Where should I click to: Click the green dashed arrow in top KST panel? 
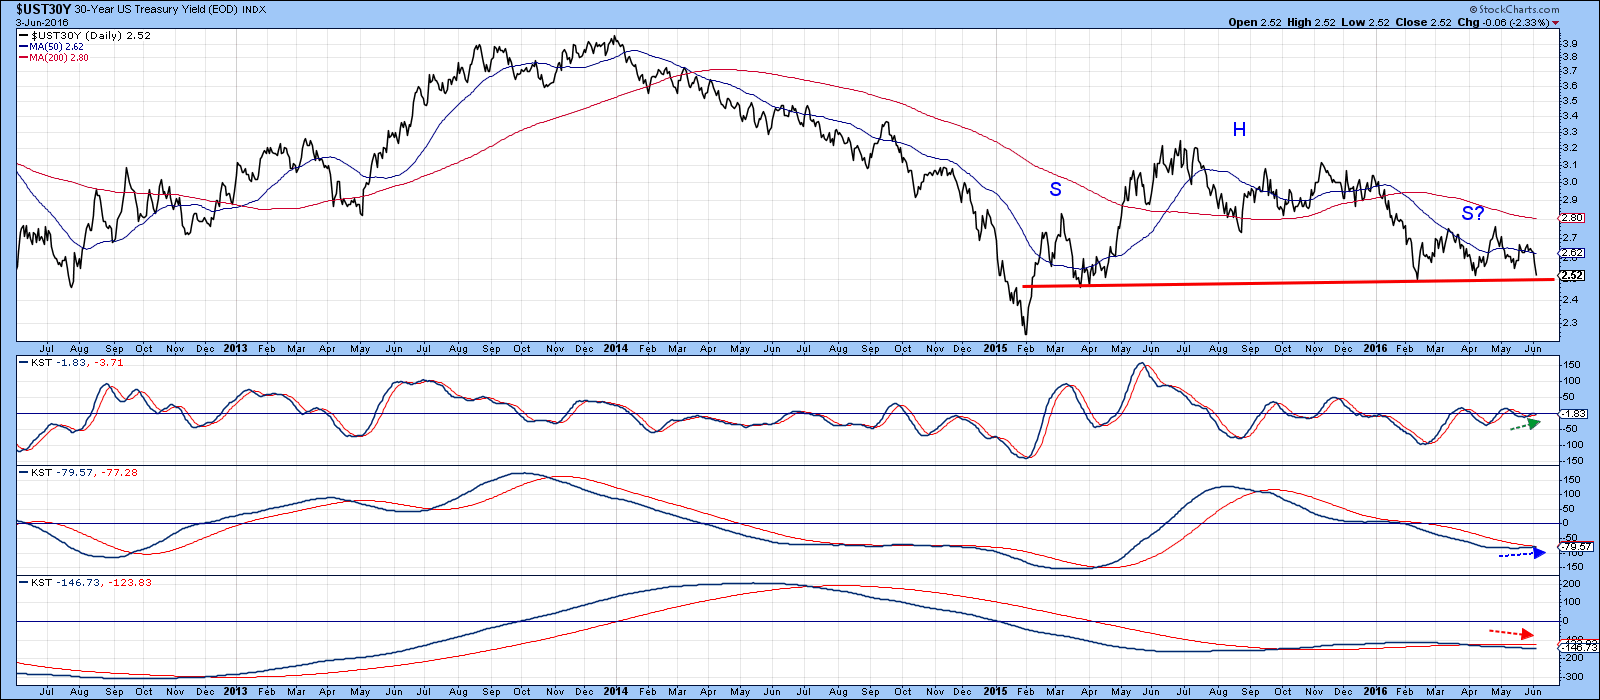[1524, 424]
